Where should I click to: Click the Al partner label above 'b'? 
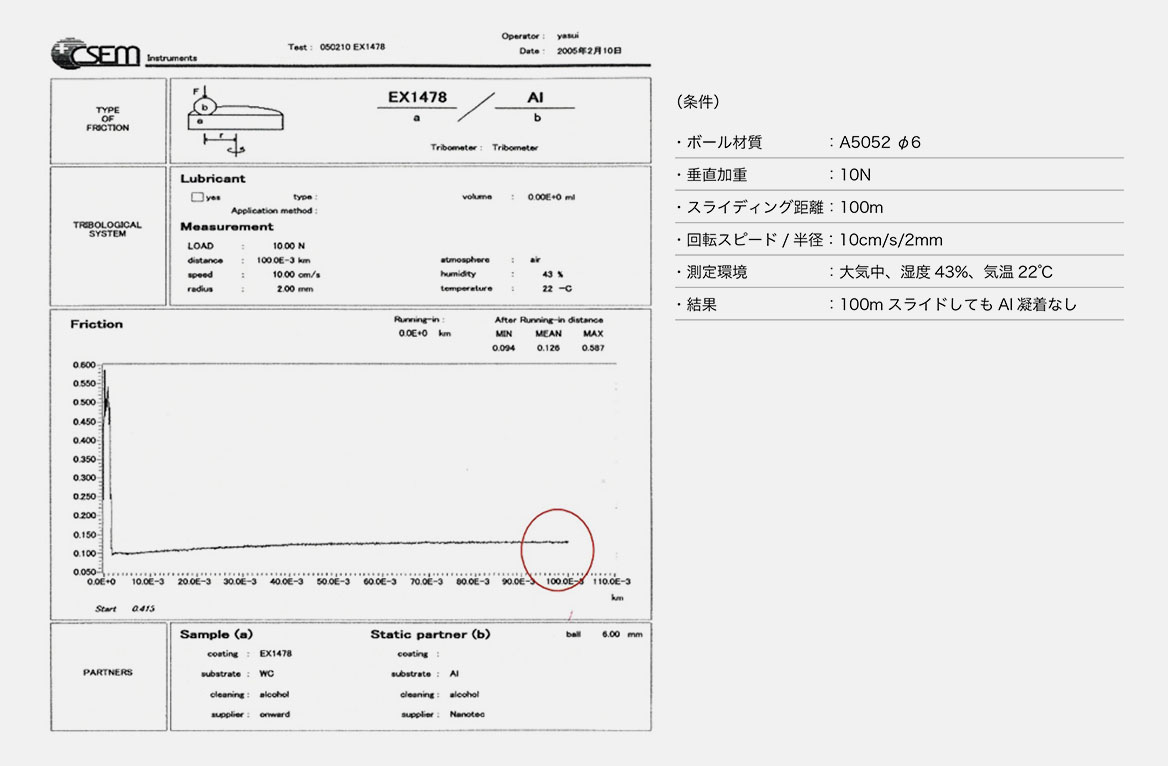click(x=535, y=99)
